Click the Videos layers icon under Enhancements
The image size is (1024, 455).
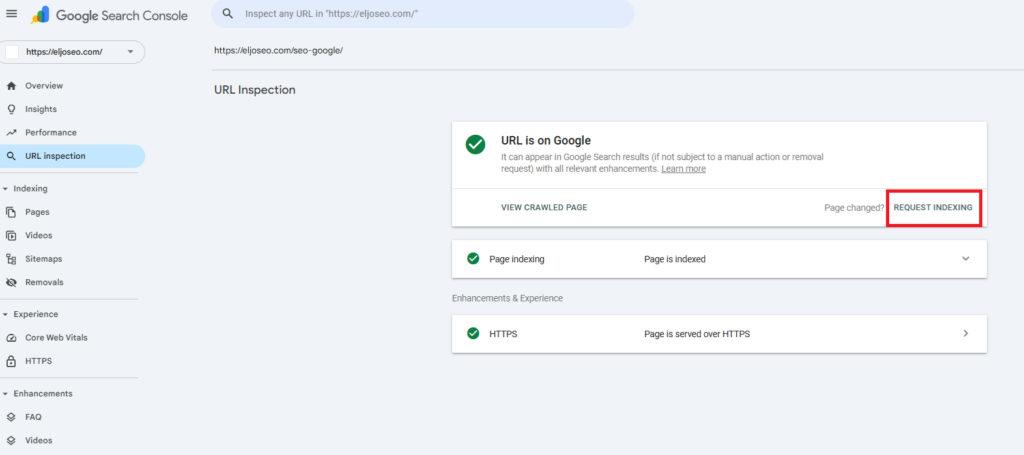pyautogui.click(x=11, y=441)
